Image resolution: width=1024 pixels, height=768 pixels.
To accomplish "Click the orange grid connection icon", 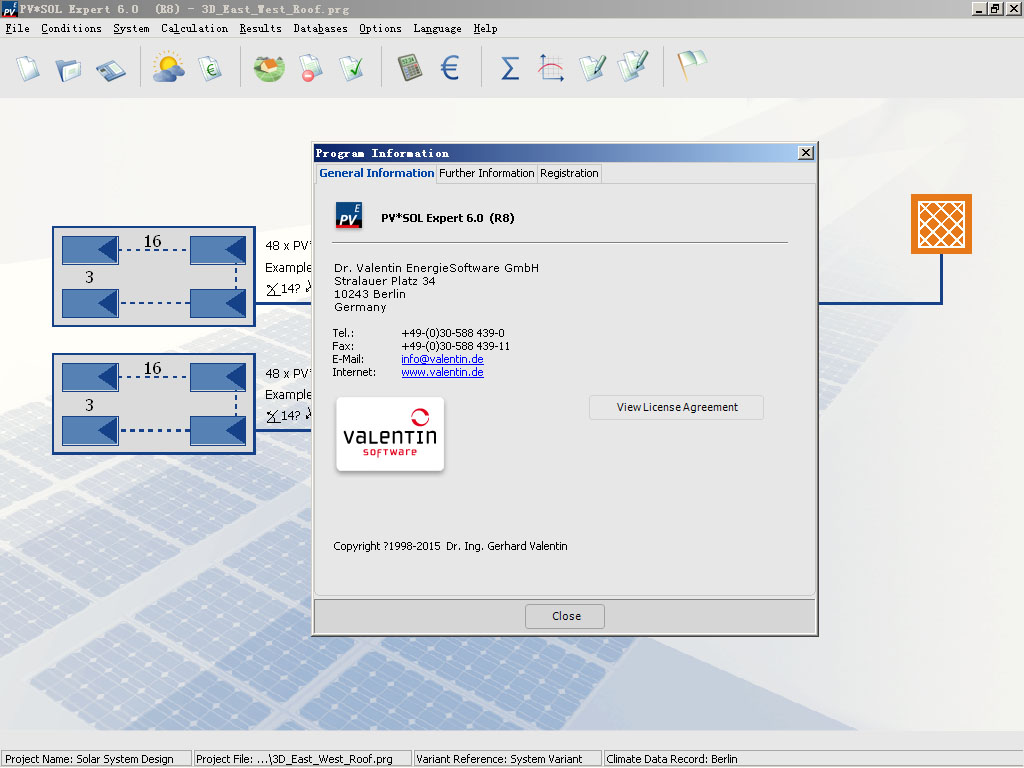I will tap(941, 224).
